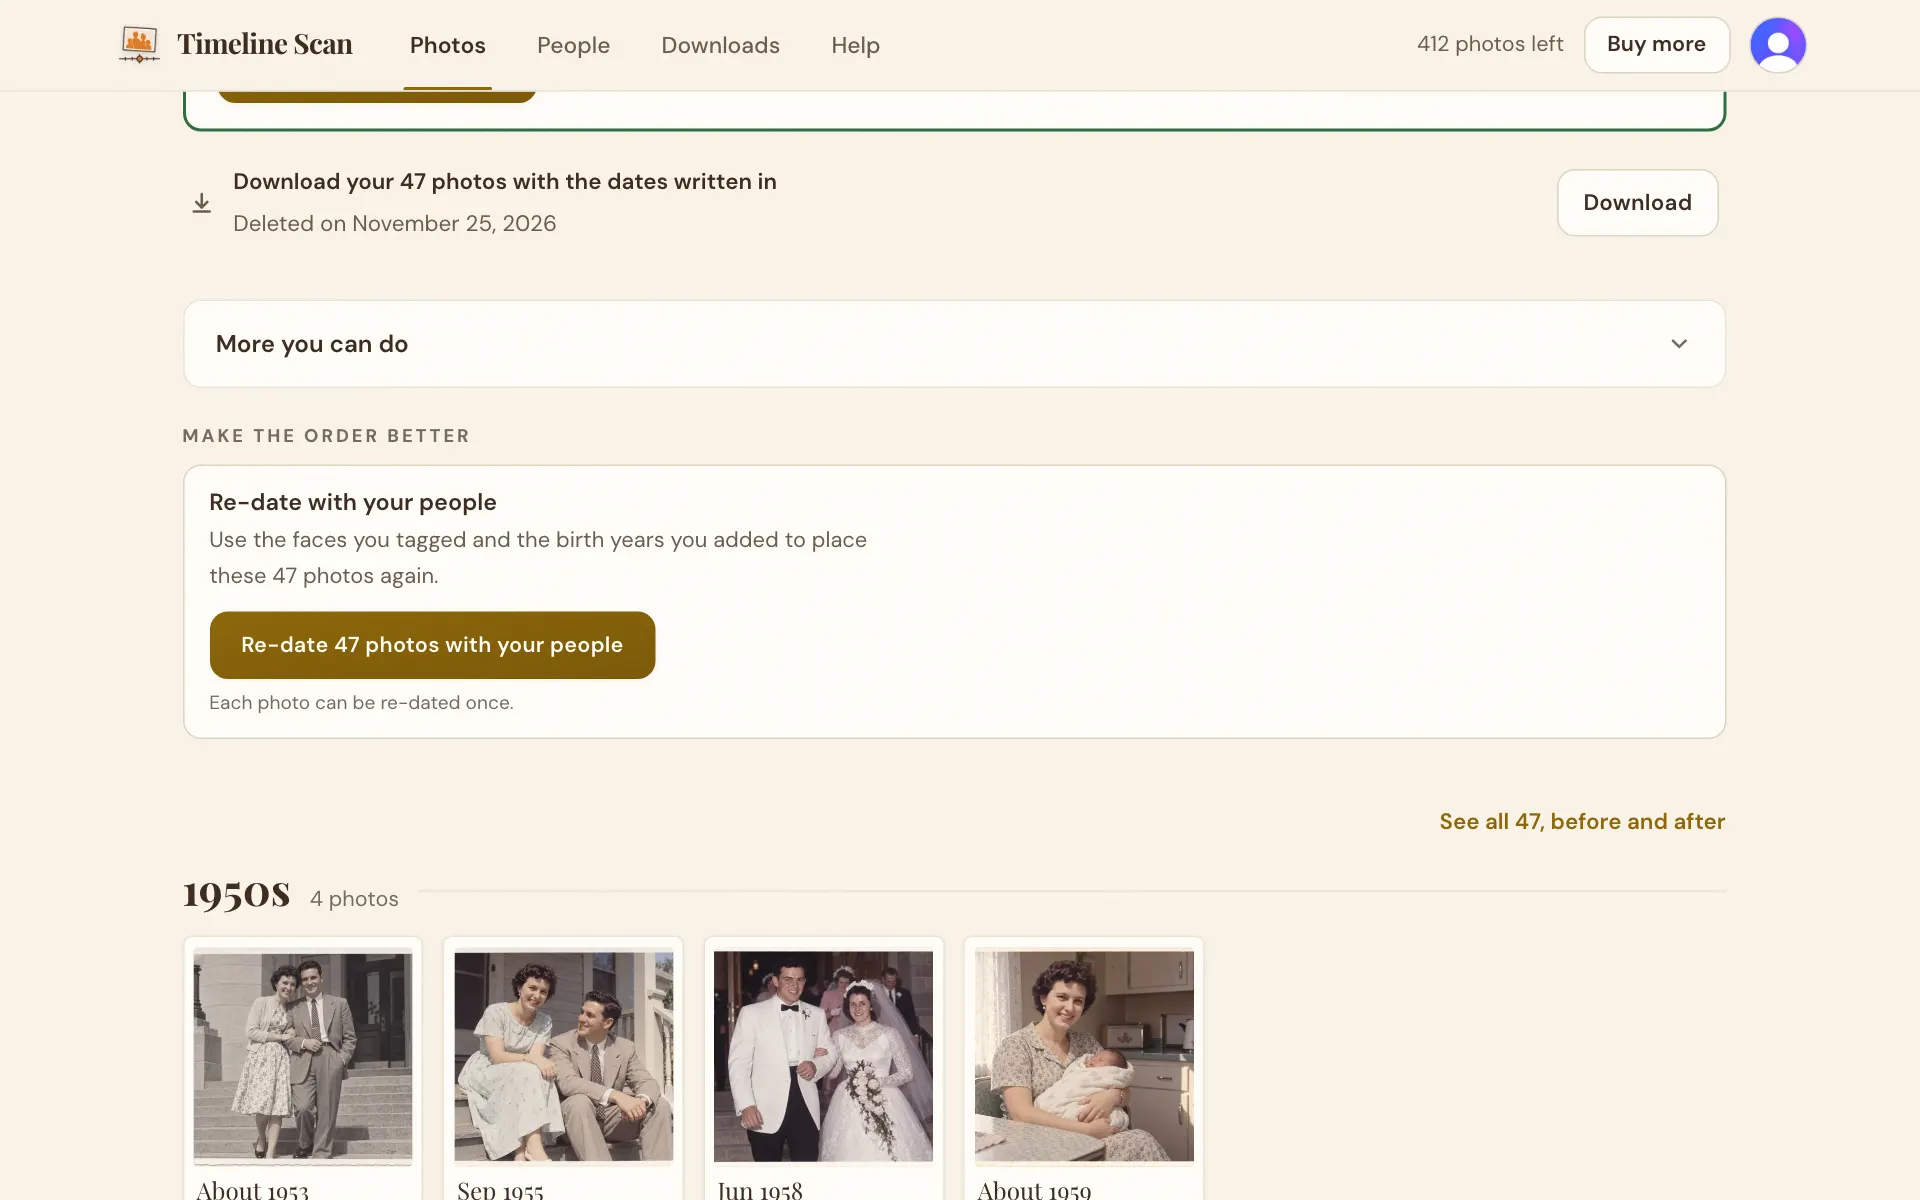Image resolution: width=1920 pixels, height=1200 pixels.
Task: Click the Re-date with your people heading
Action: click(353, 502)
